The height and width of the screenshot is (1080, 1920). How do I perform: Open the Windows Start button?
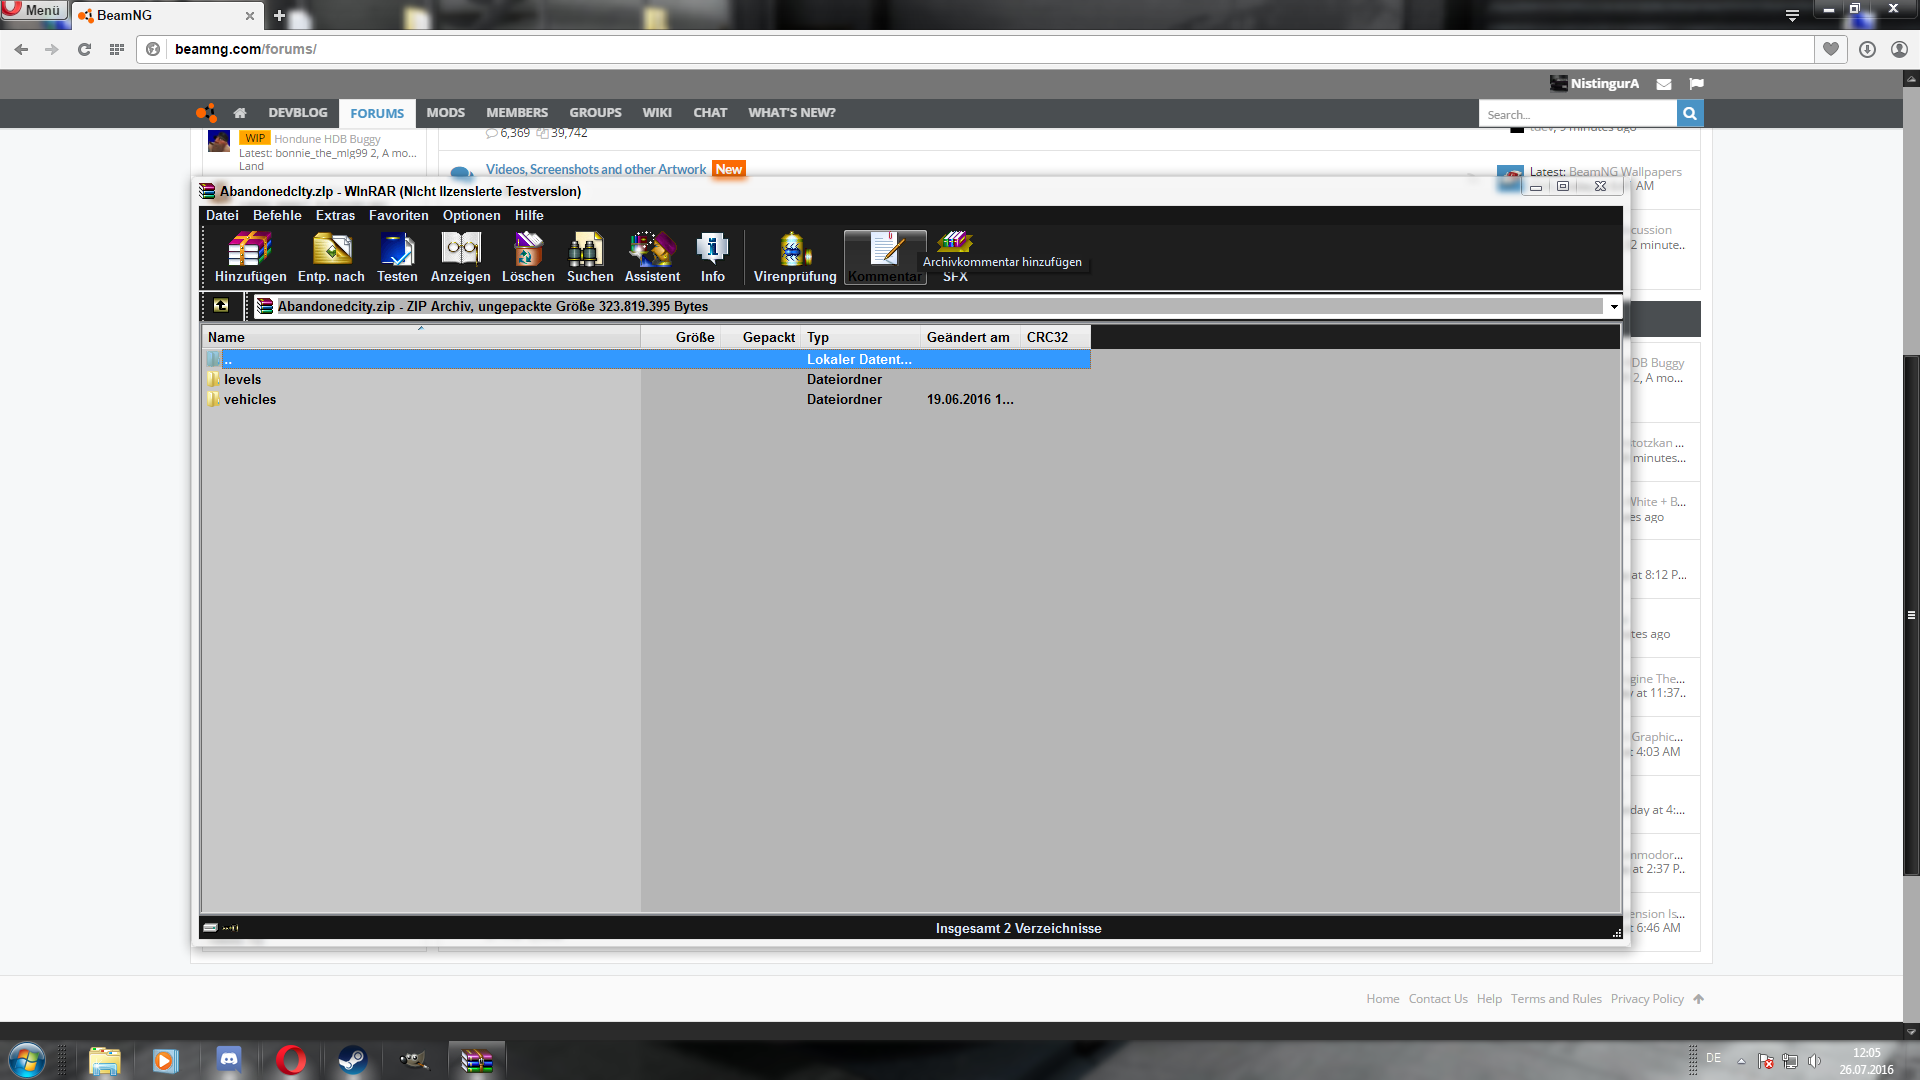click(27, 1060)
